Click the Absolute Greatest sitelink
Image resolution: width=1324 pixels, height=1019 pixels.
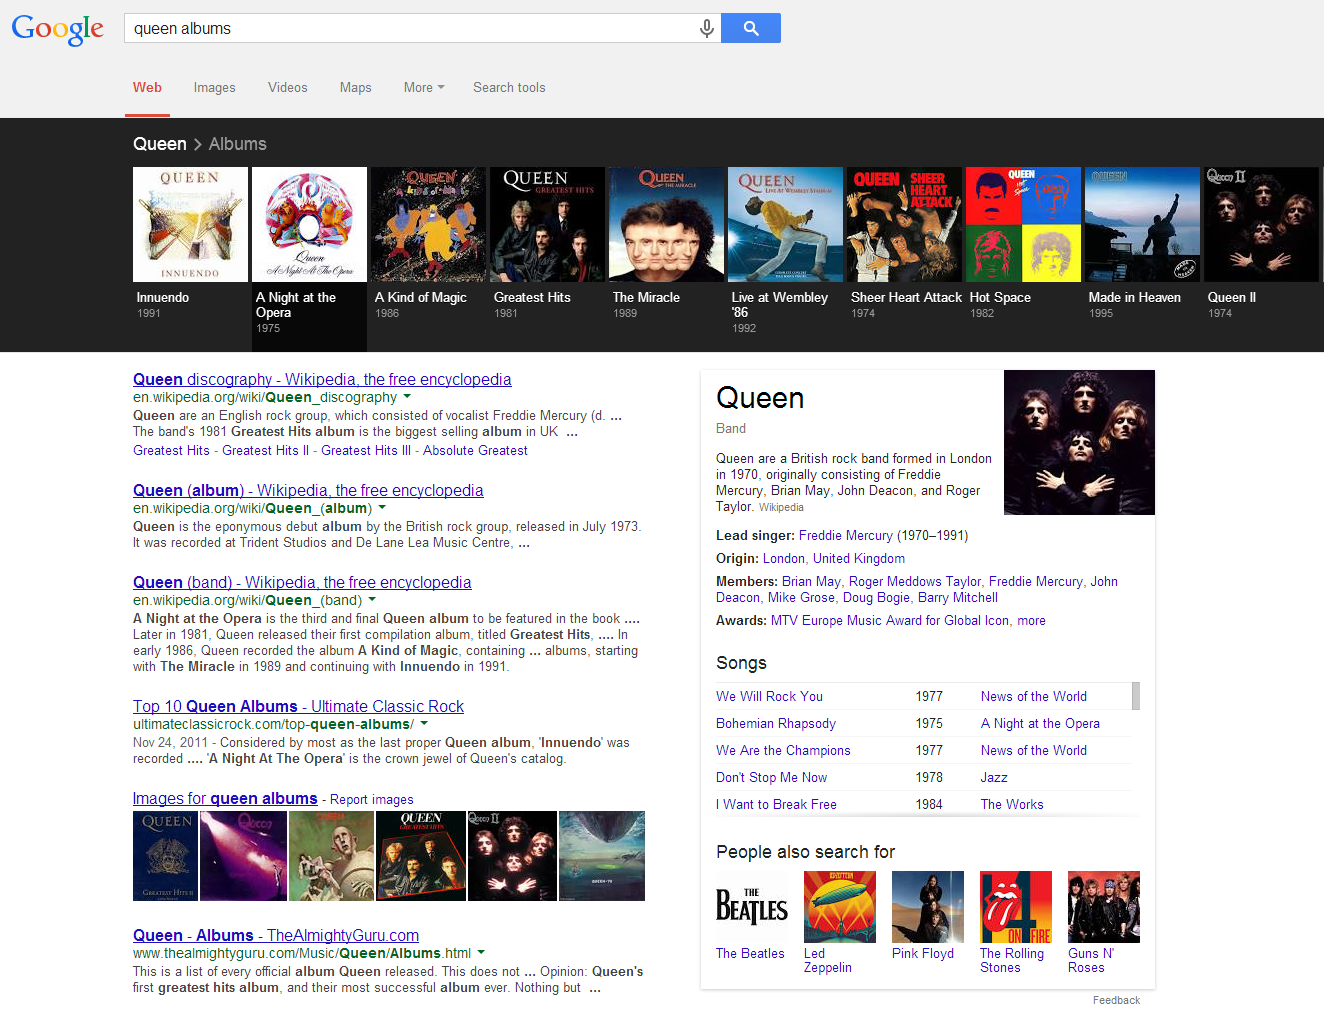pyautogui.click(x=475, y=451)
